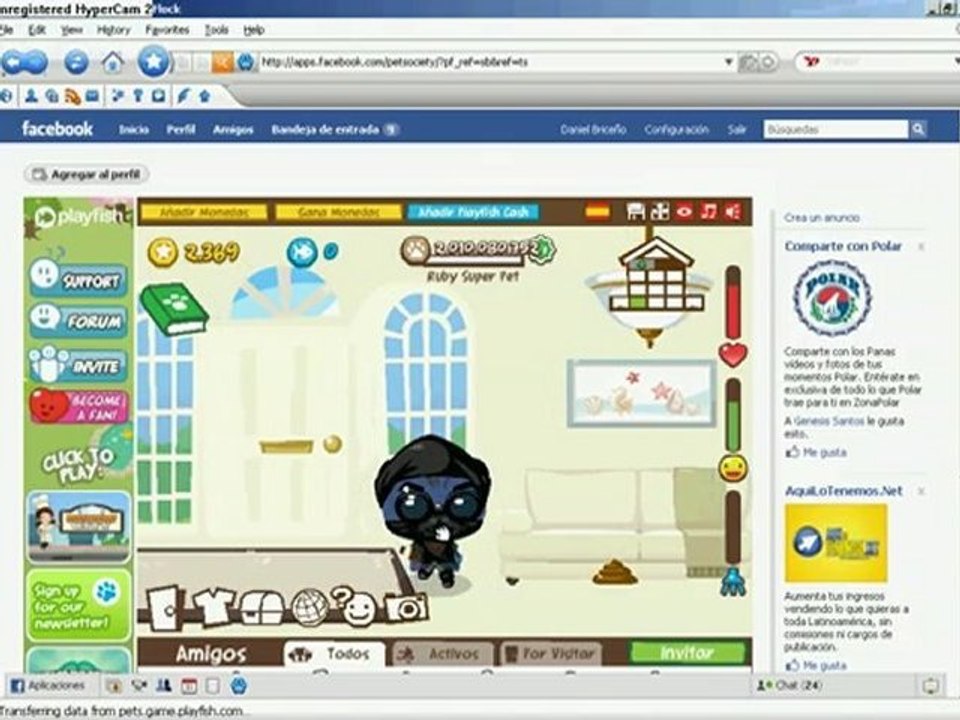Screen dimensions: 960x720
Task: Click the orange share icon beside the address bar
Action: 222,62
